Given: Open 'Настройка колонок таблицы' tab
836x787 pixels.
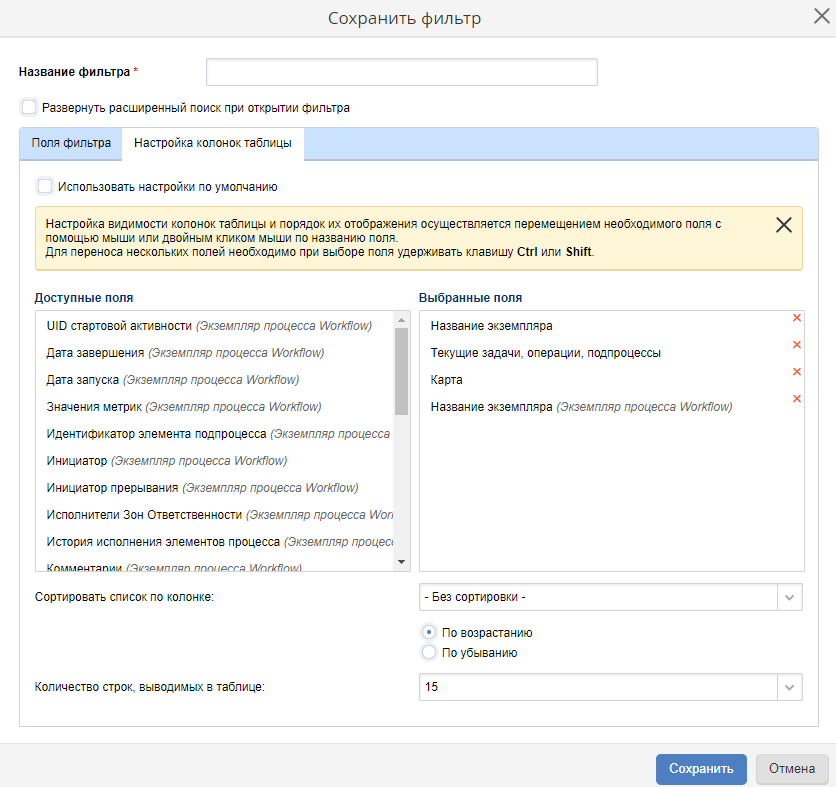Looking at the screenshot, I should 213,143.
